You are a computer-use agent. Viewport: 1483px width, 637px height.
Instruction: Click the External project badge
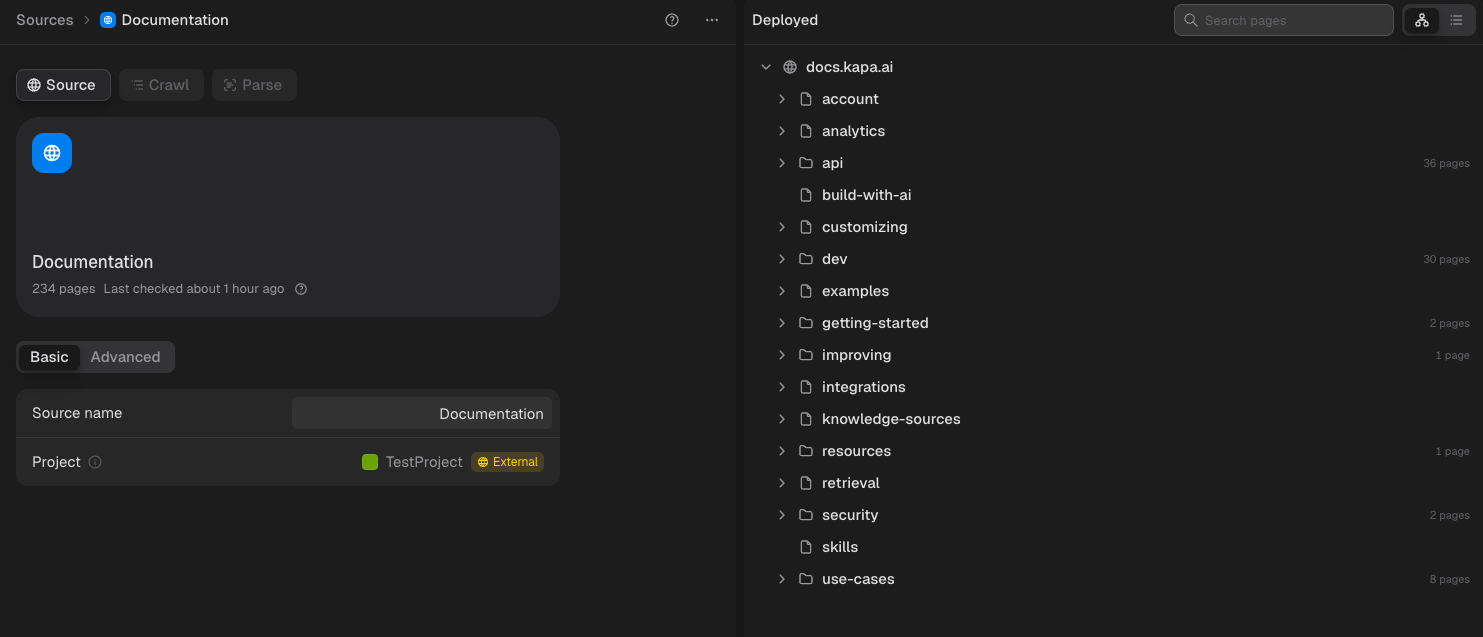pos(507,462)
